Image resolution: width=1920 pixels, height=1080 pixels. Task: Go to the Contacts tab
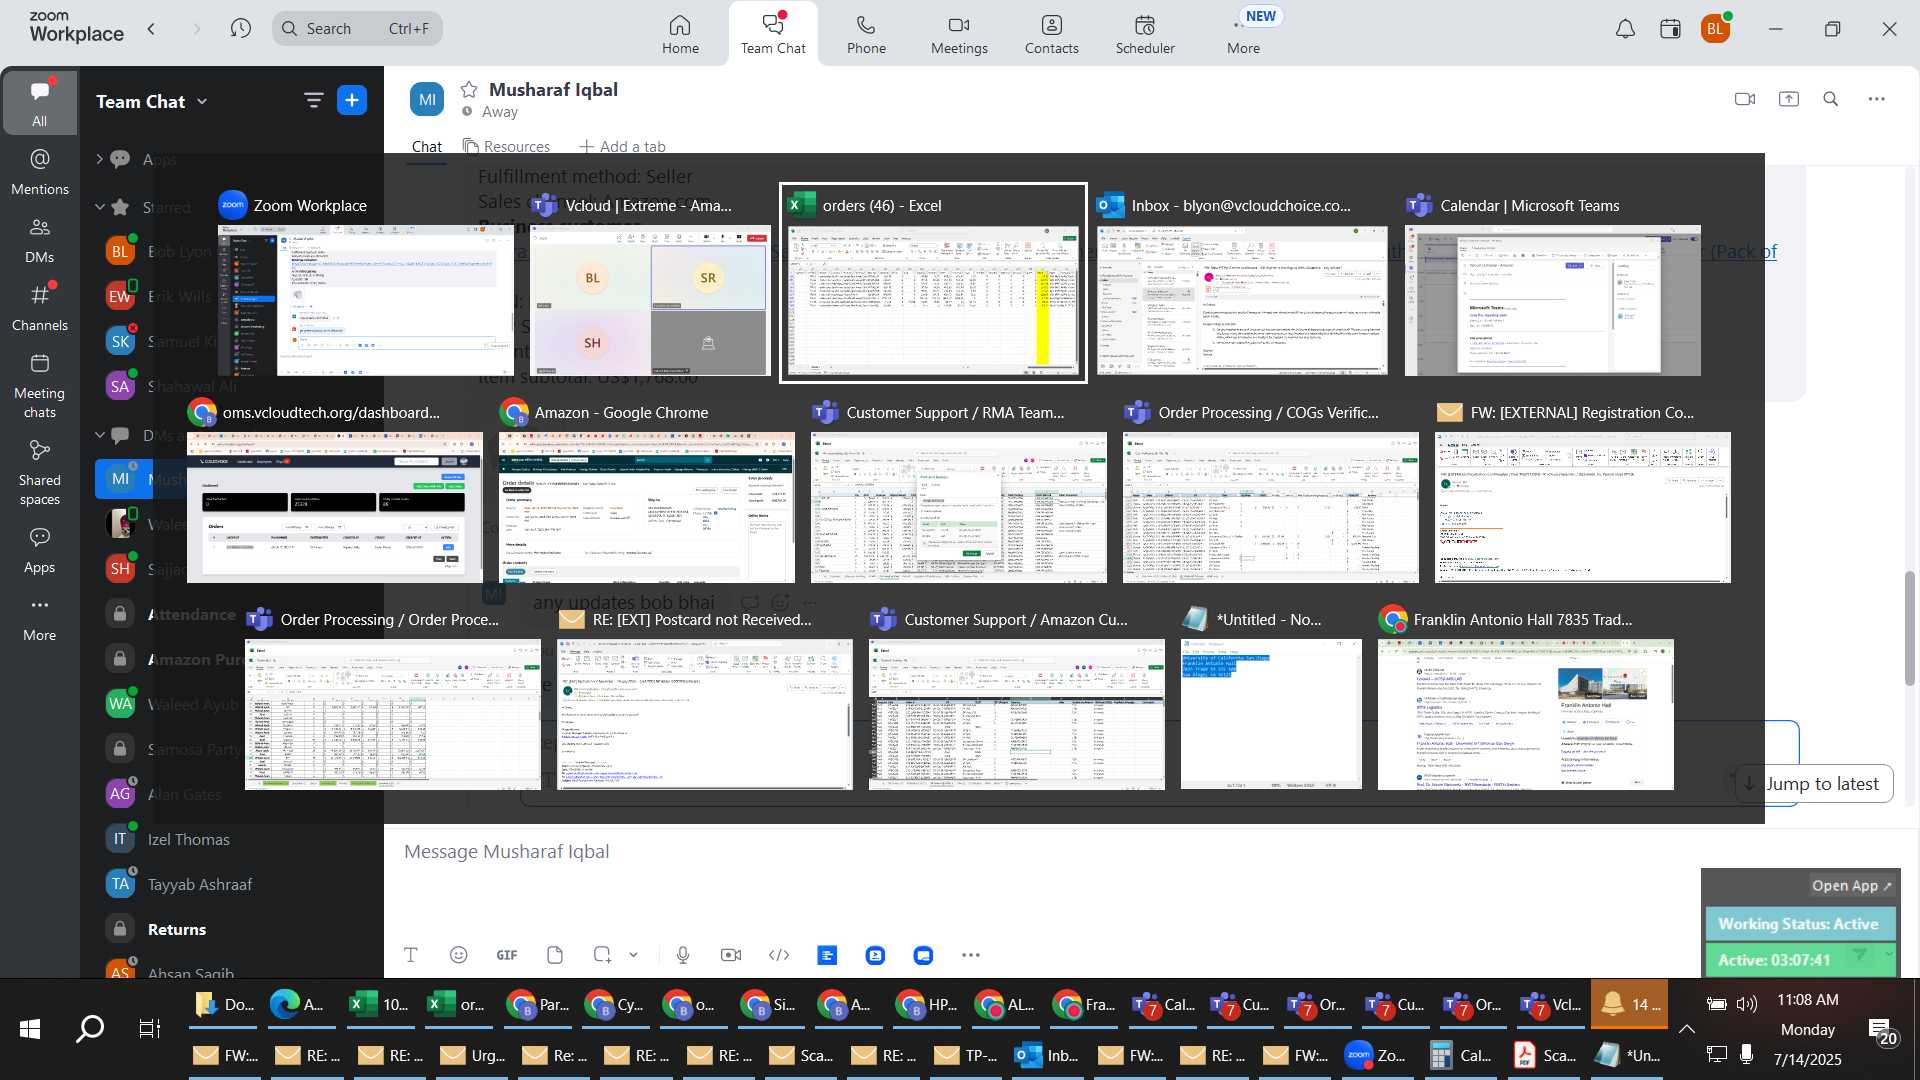1051,34
